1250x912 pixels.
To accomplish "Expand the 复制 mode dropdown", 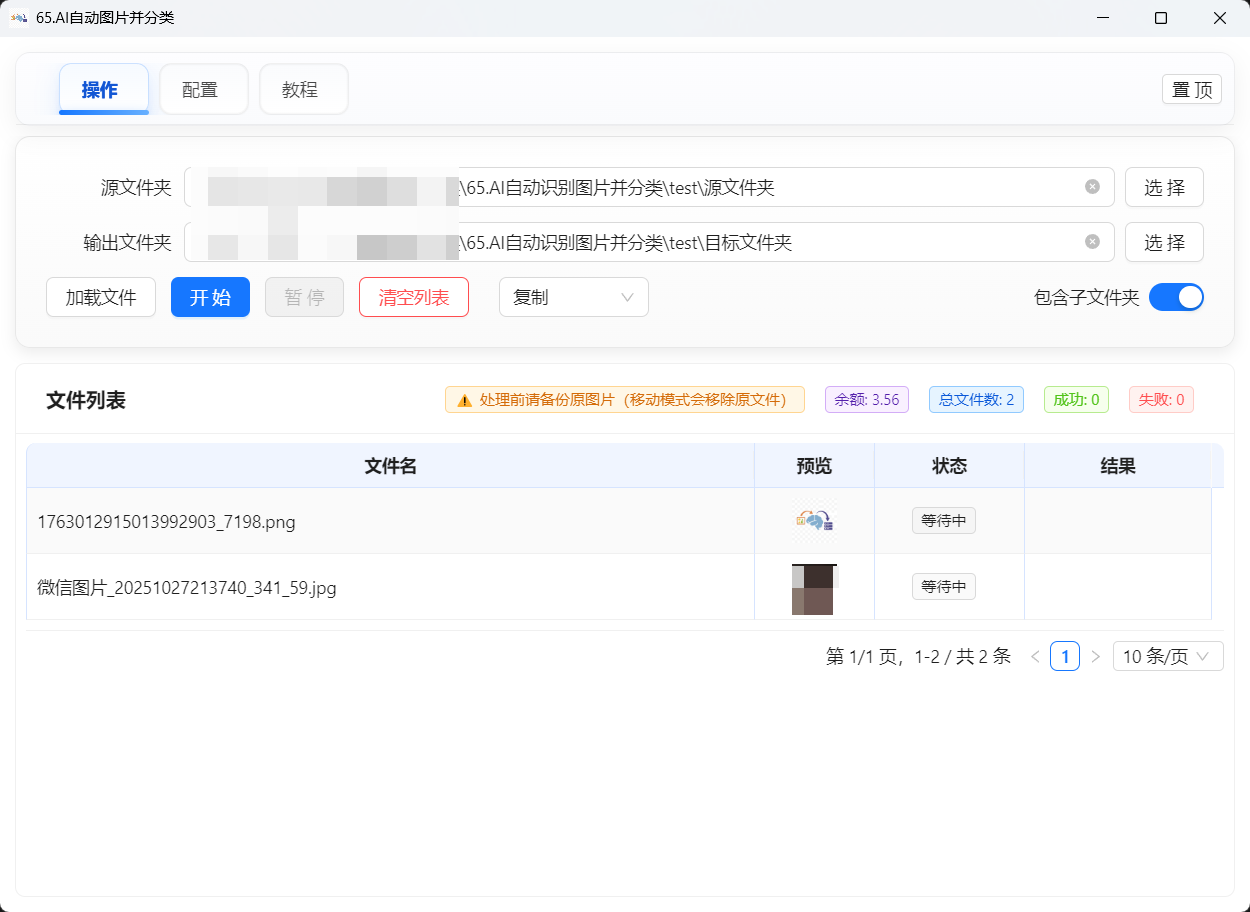I will coord(573,297).
